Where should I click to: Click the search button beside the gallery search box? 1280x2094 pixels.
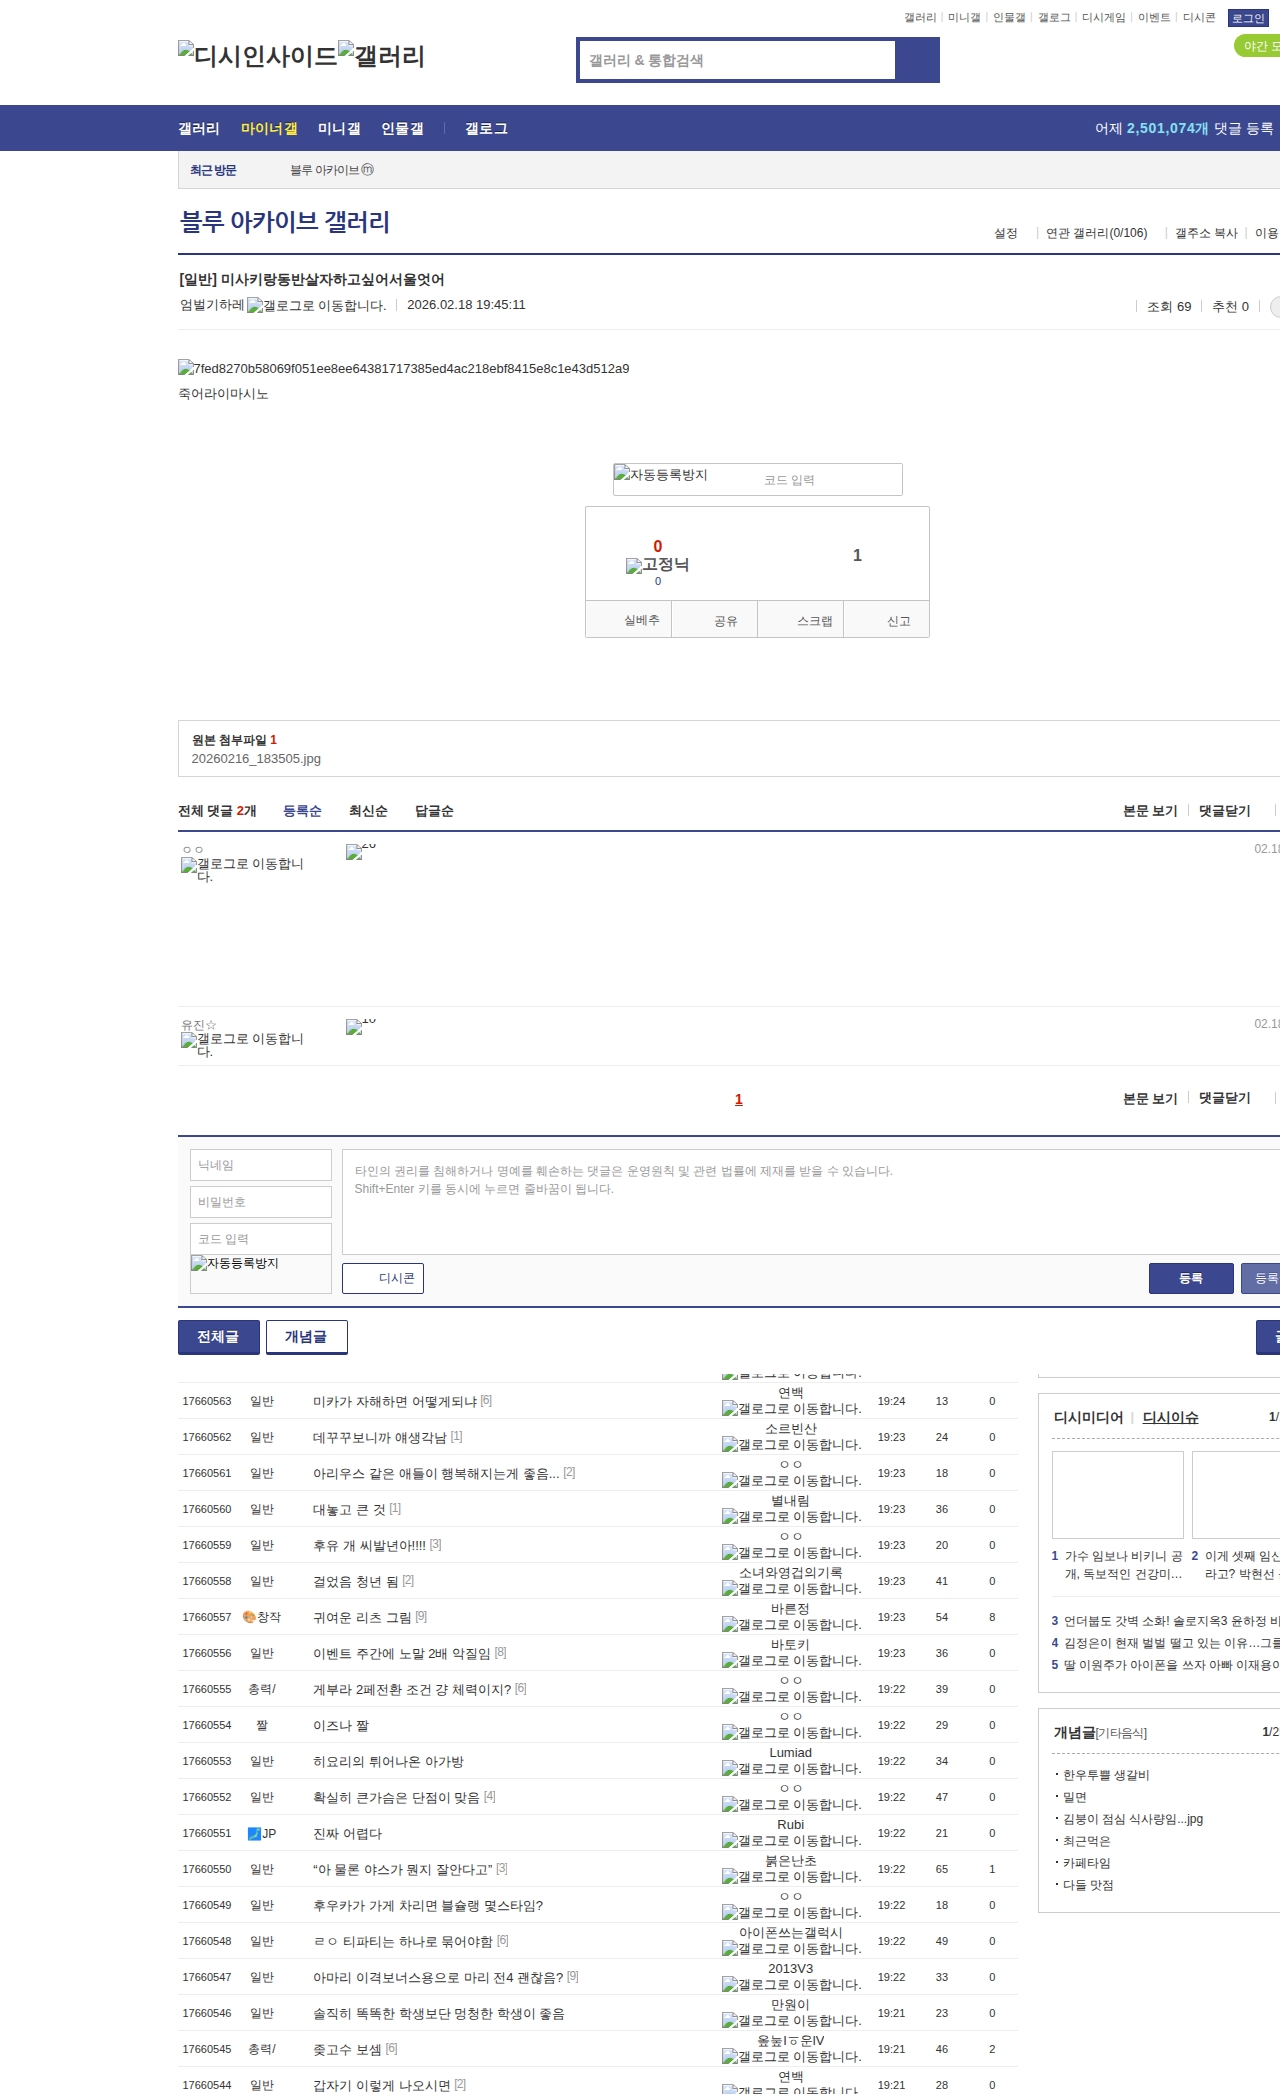917,60
